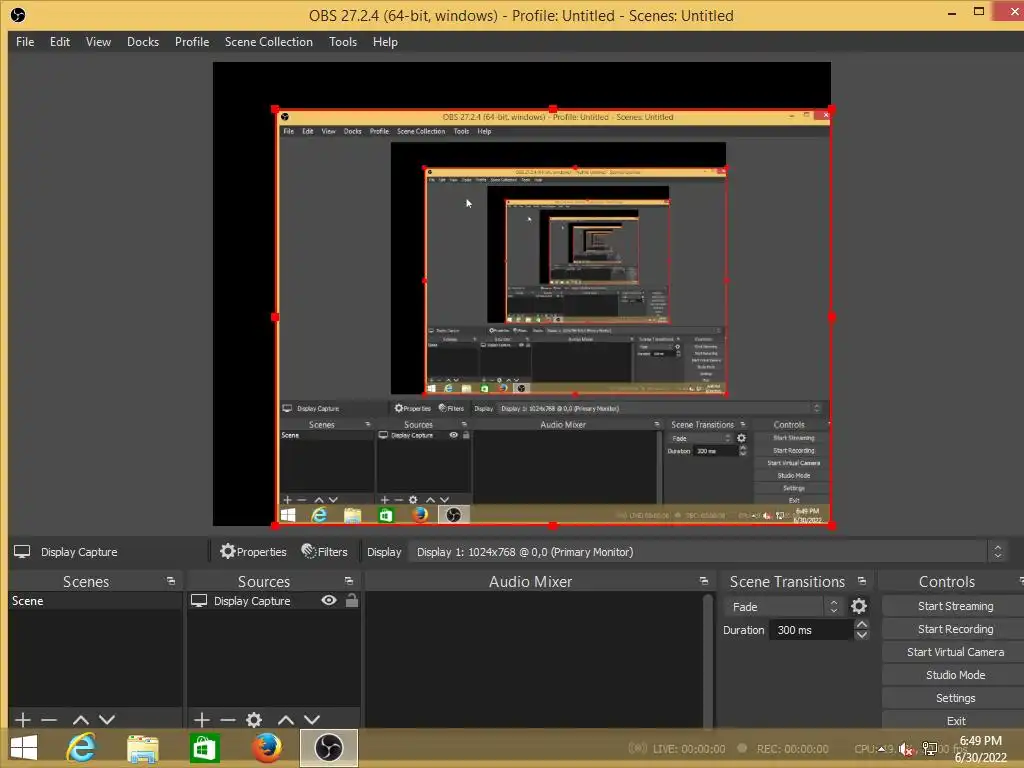
Task: Open Filters for Display Capture
Action: click(x=325, y=552)
